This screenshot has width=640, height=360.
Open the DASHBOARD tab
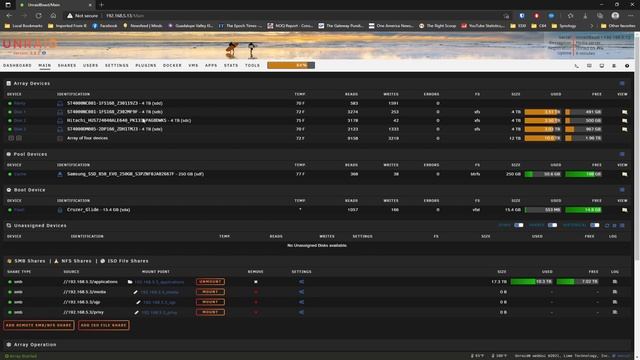click(x=17, y=65)
